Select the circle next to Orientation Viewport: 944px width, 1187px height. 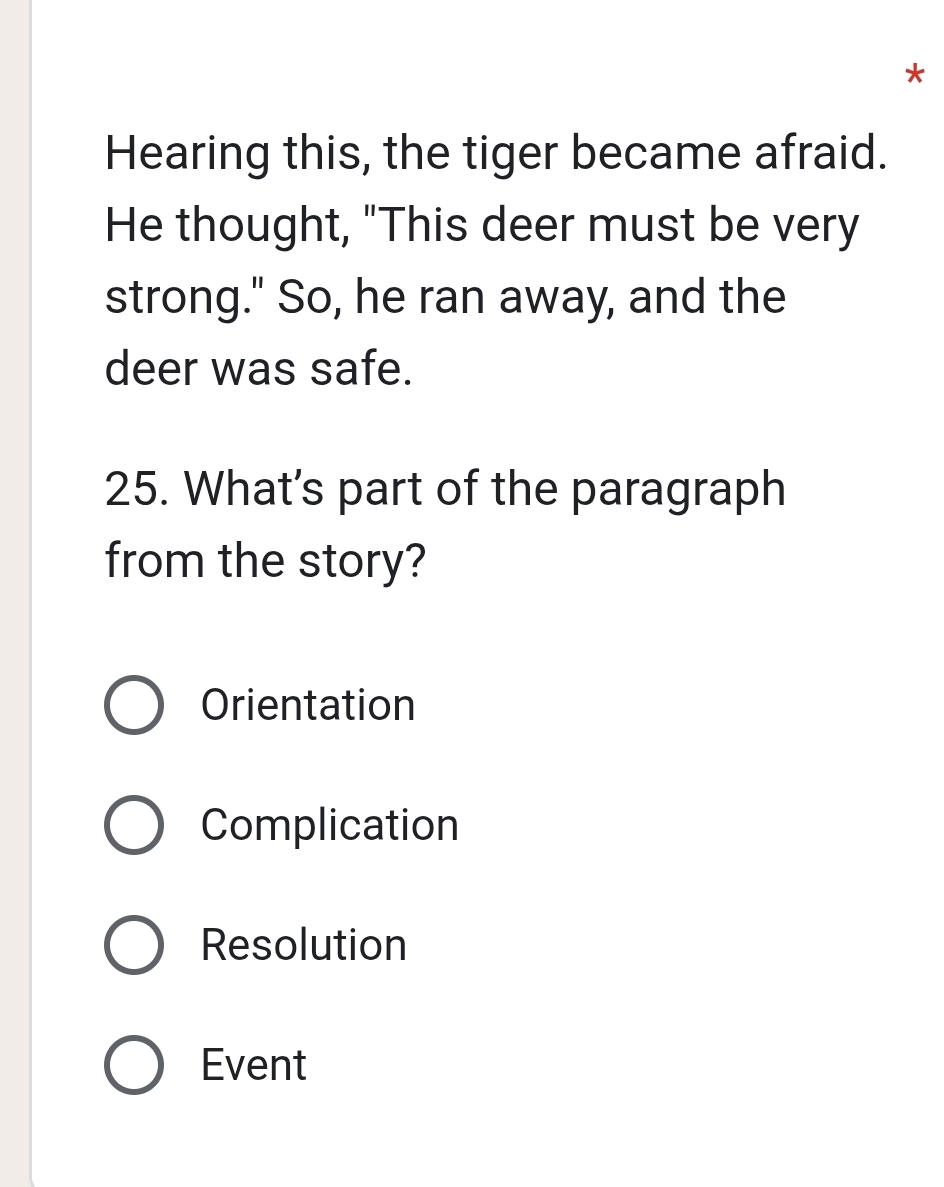click(133, 706)
